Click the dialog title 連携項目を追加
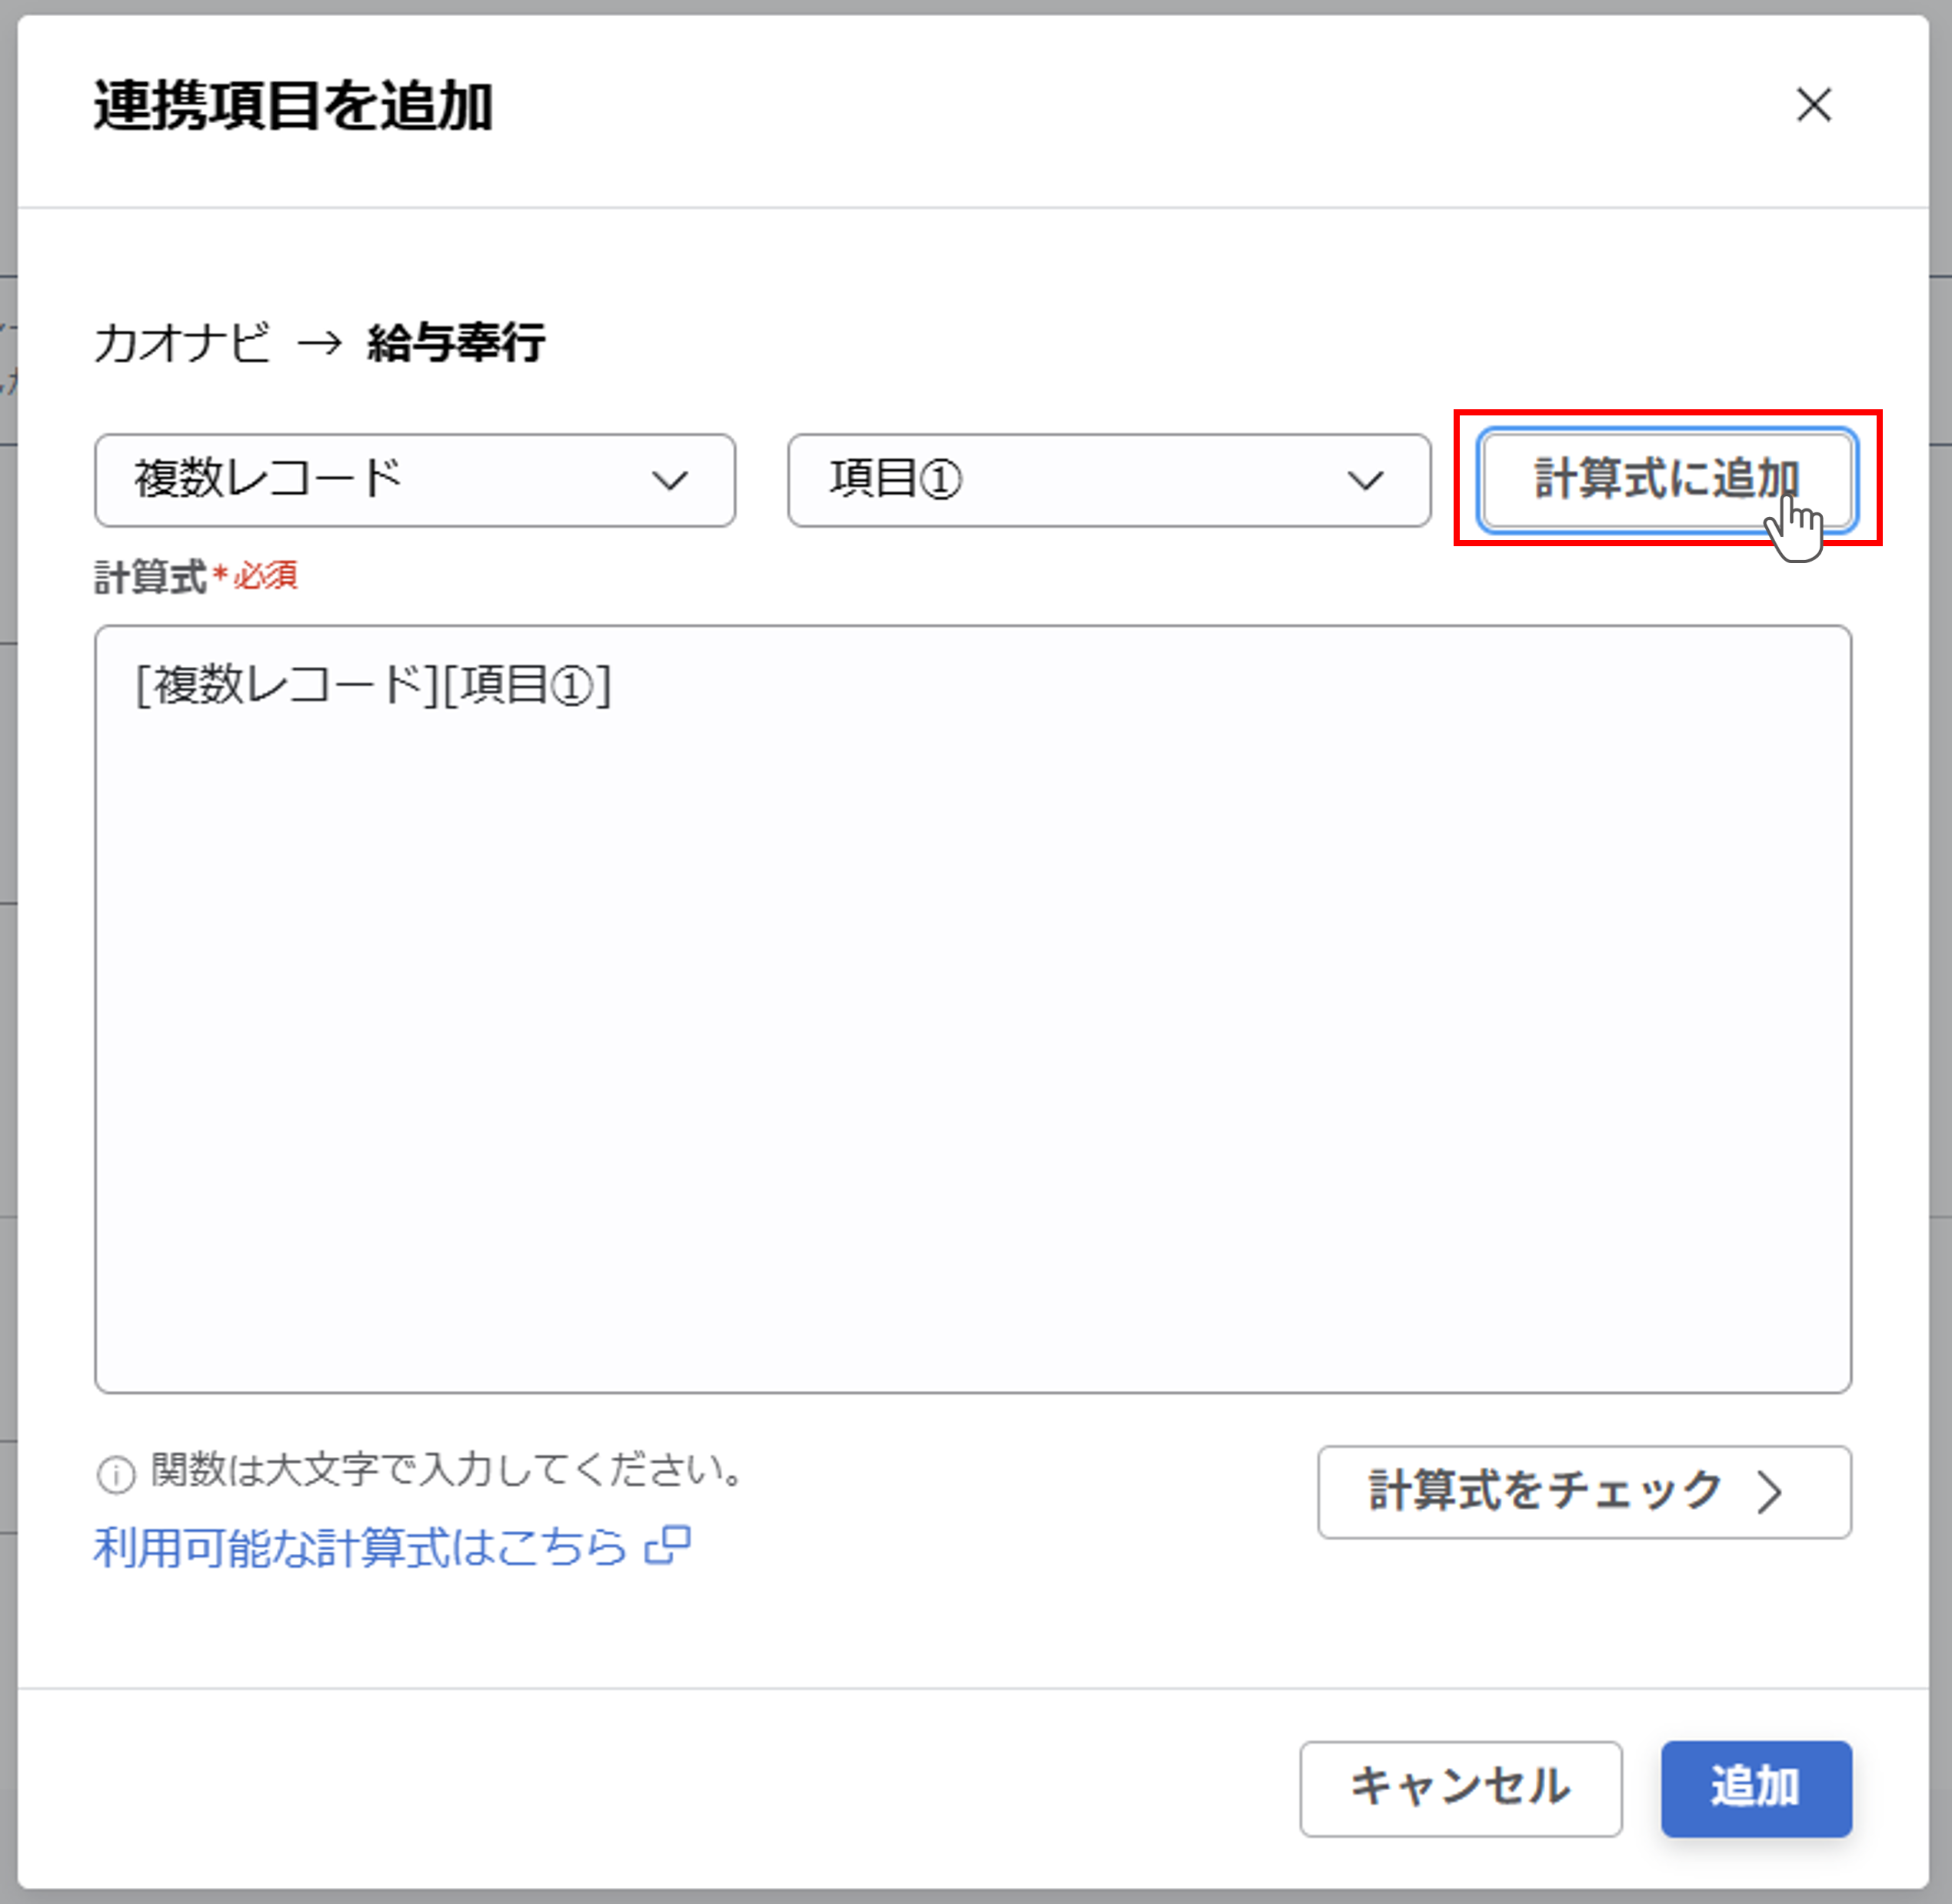Image resolution: width=1952 pixels, height=1904 pixels. pos(293,106)
